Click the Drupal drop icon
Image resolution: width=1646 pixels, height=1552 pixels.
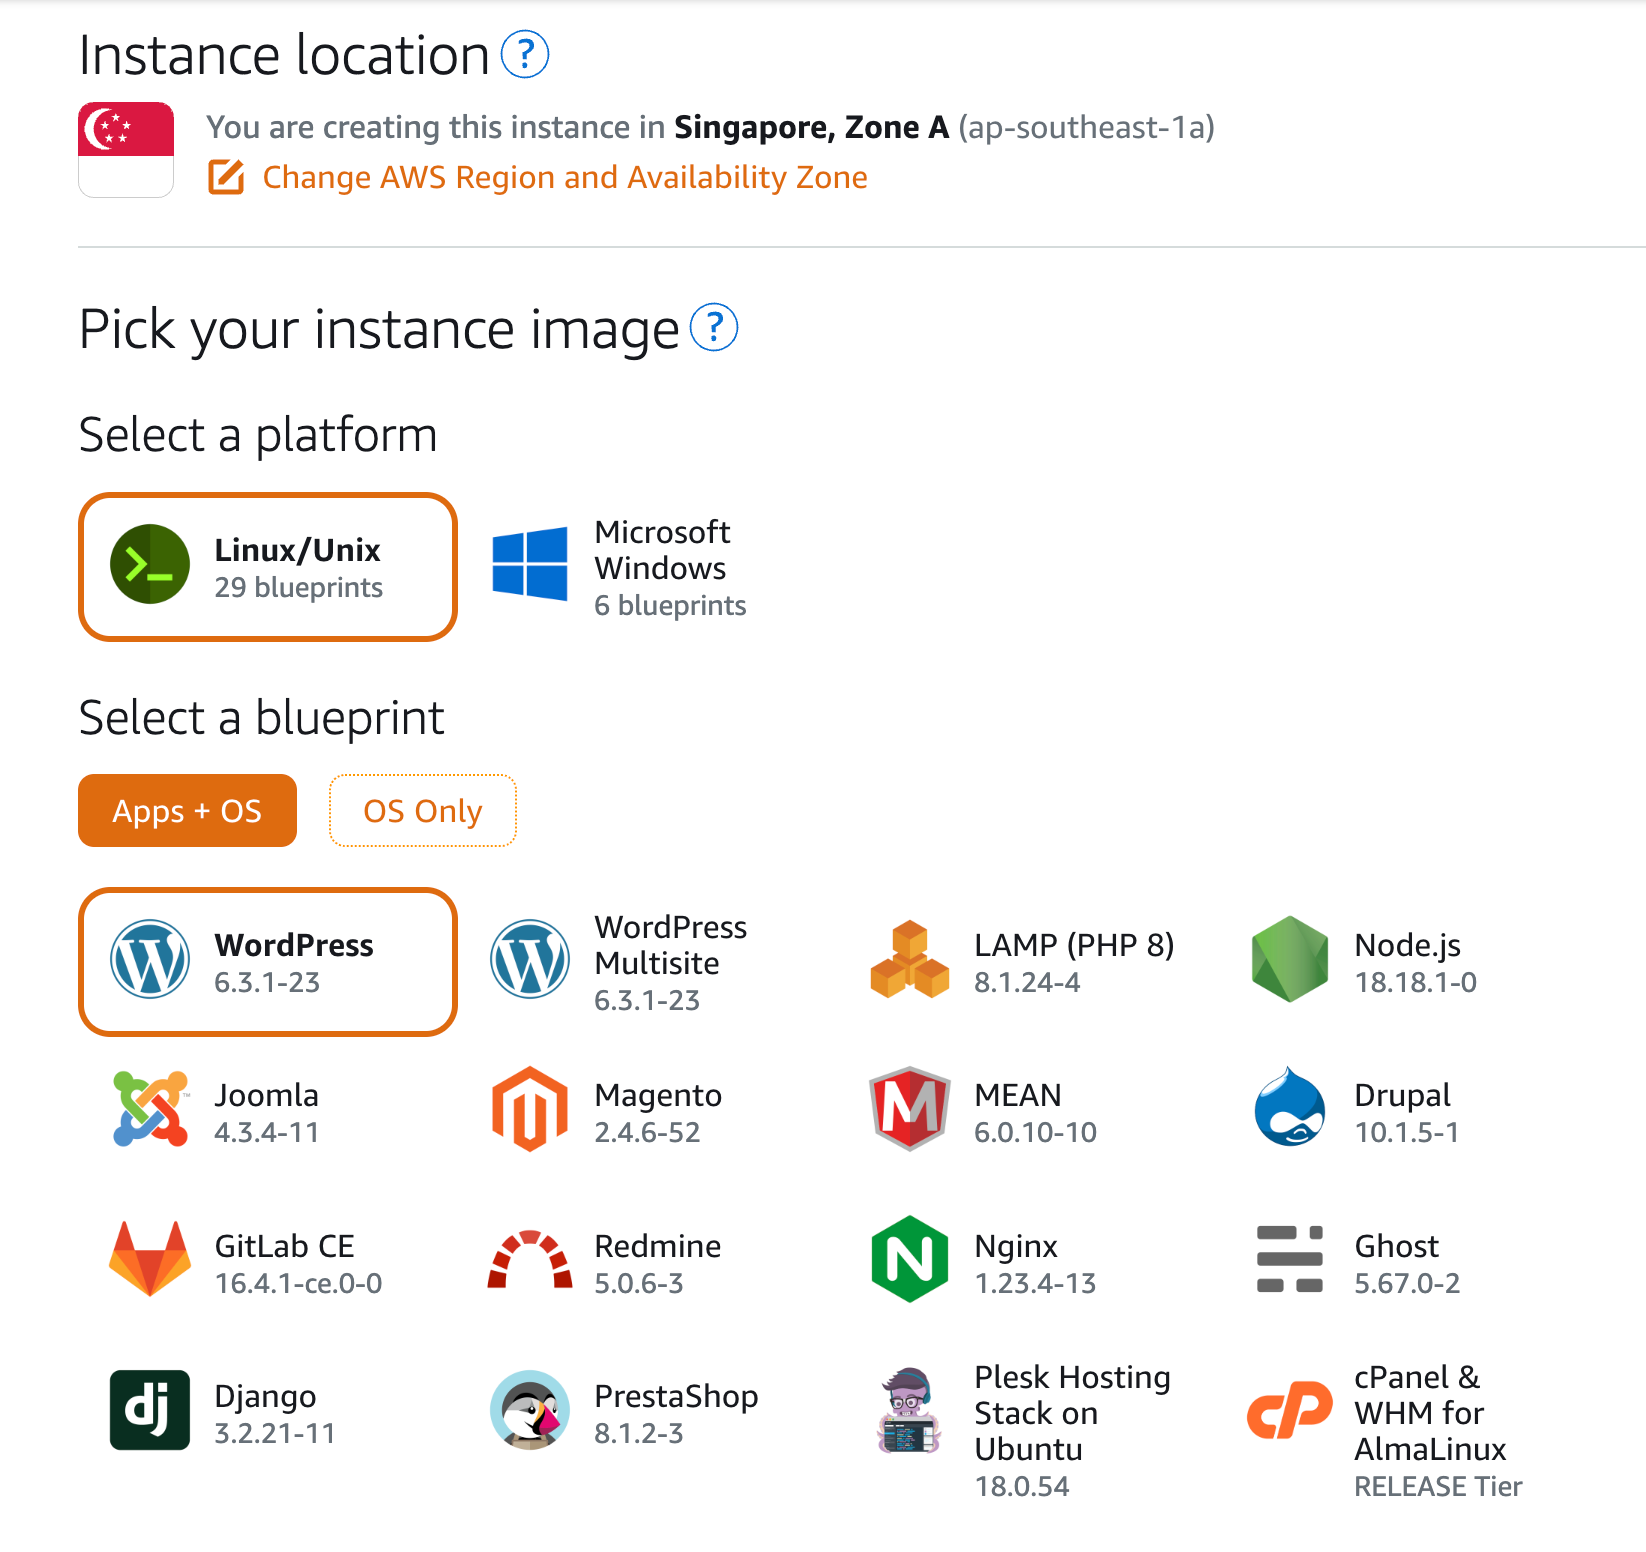(x=1290, y=1107)
